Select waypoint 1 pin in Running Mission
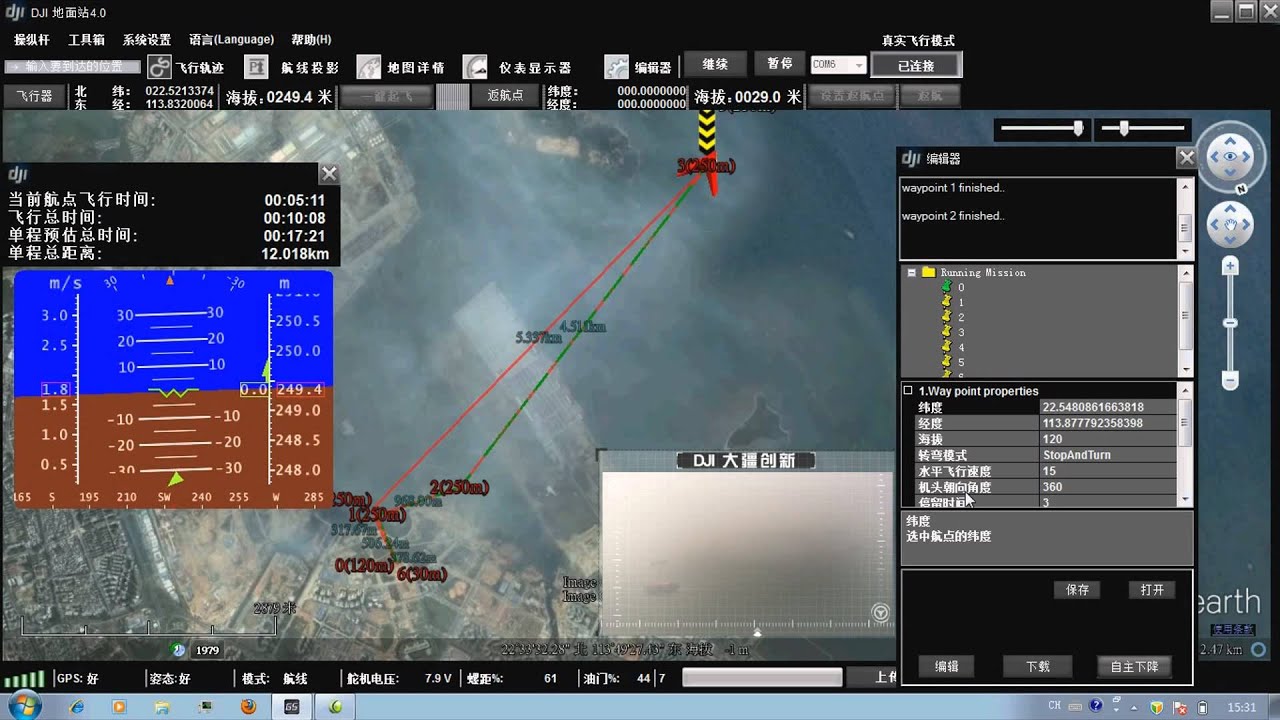This screenshot has height=720, width=1280. 946,302
